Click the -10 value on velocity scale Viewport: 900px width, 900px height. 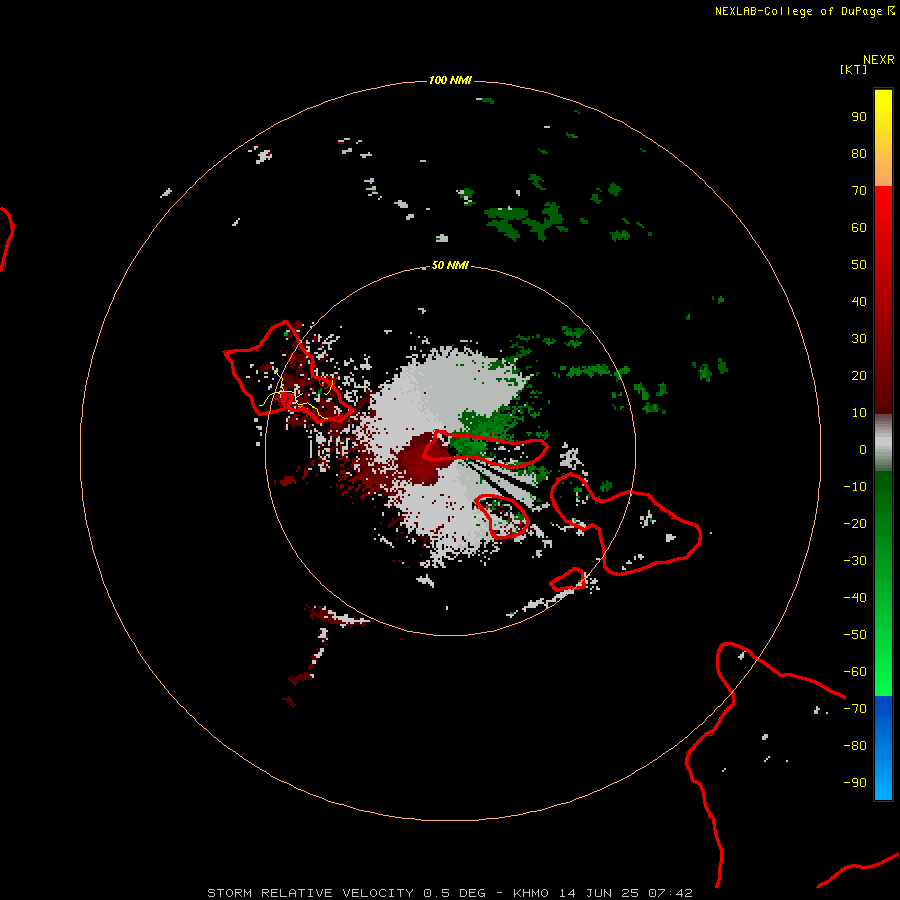tap(855, 487)
